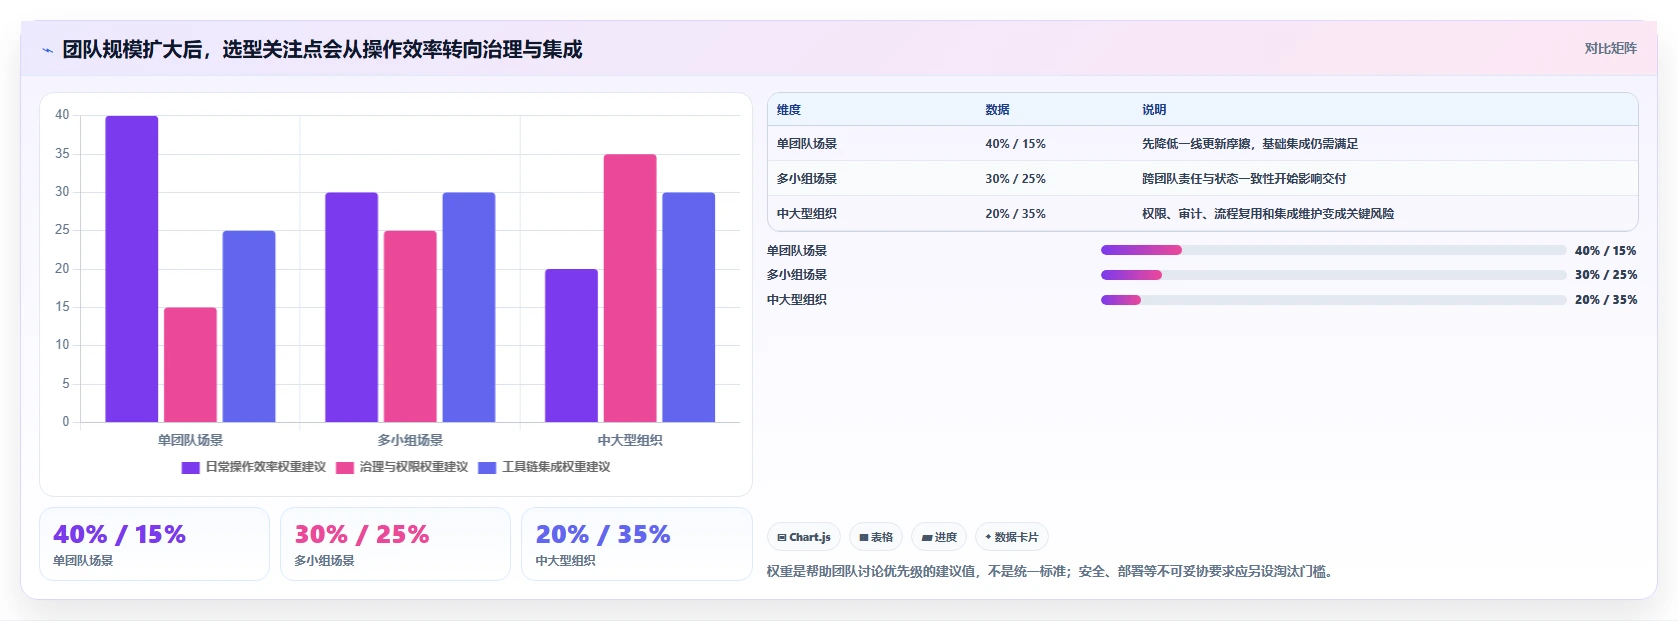Click the pink legend swatch for 治理与权限

click(345, 467)
